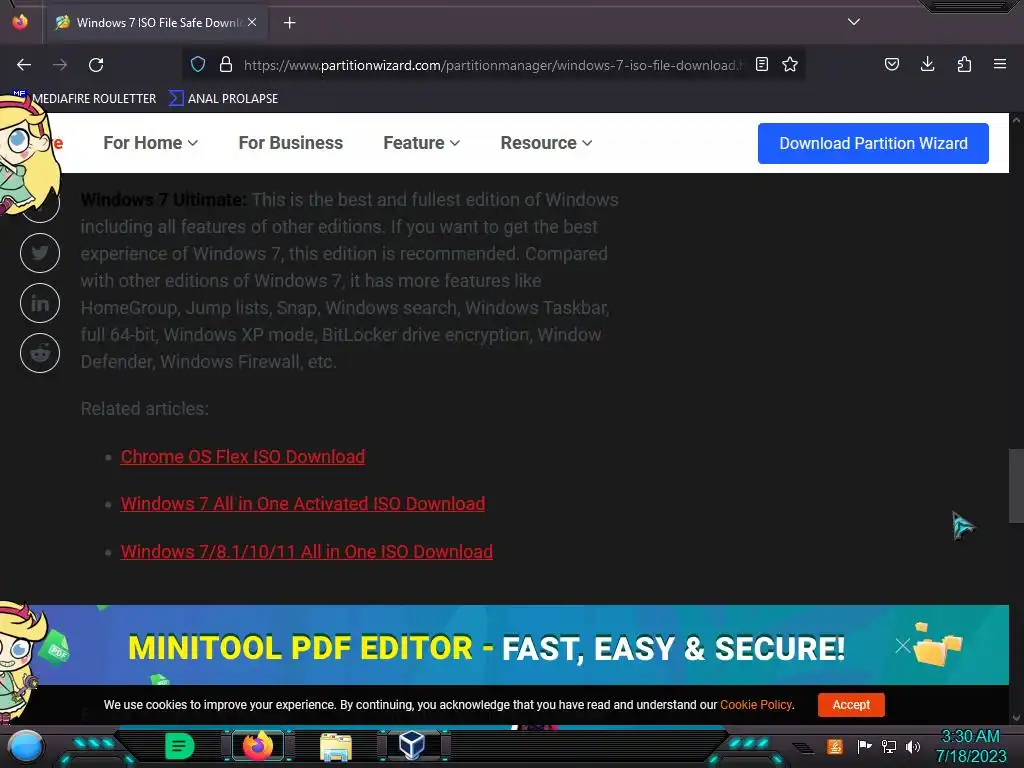Expand the Feature dropdown
1024x768 pixels.
[x=422, y=143]
